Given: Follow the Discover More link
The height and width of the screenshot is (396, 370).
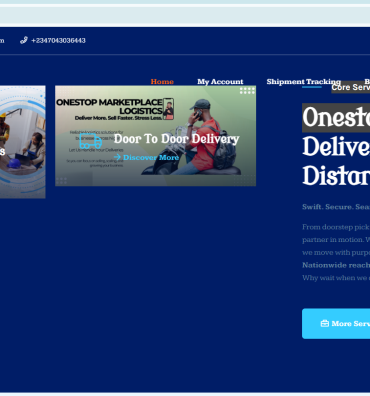Looking at the screenshot, I should tap(151, 157).
